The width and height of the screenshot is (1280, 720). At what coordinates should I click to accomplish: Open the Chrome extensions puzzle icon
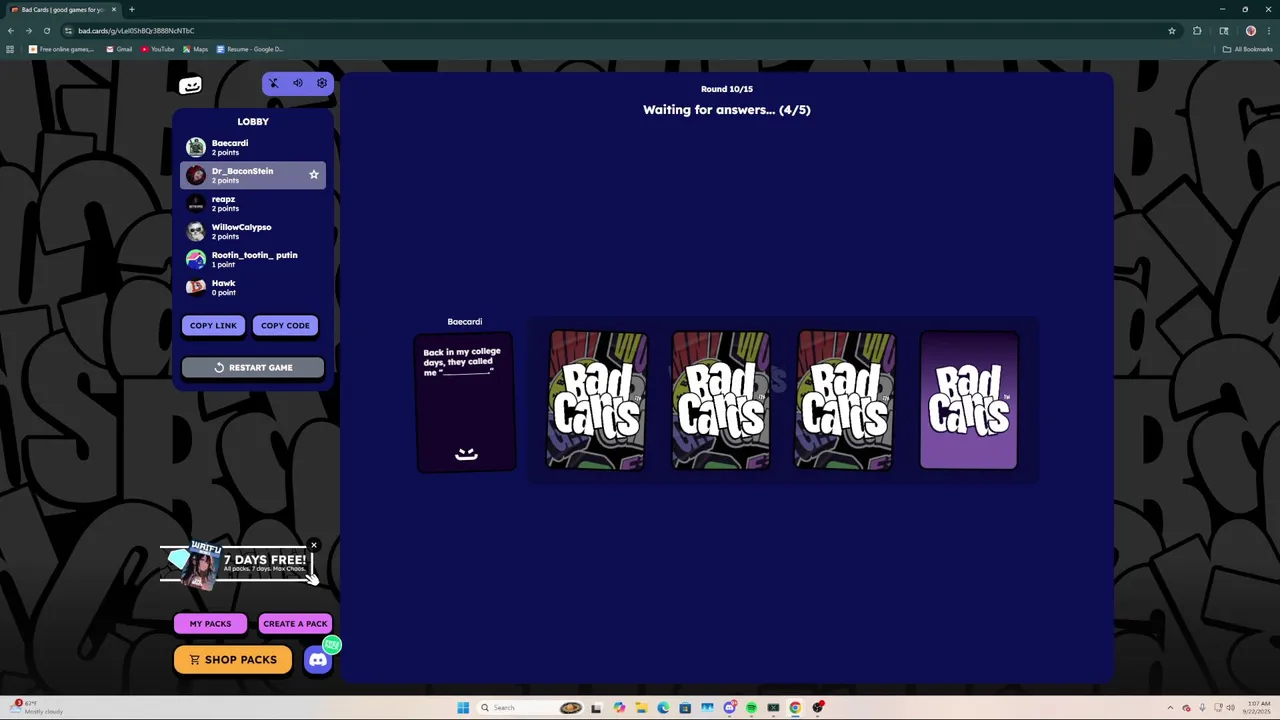[x=1197, y=31]
